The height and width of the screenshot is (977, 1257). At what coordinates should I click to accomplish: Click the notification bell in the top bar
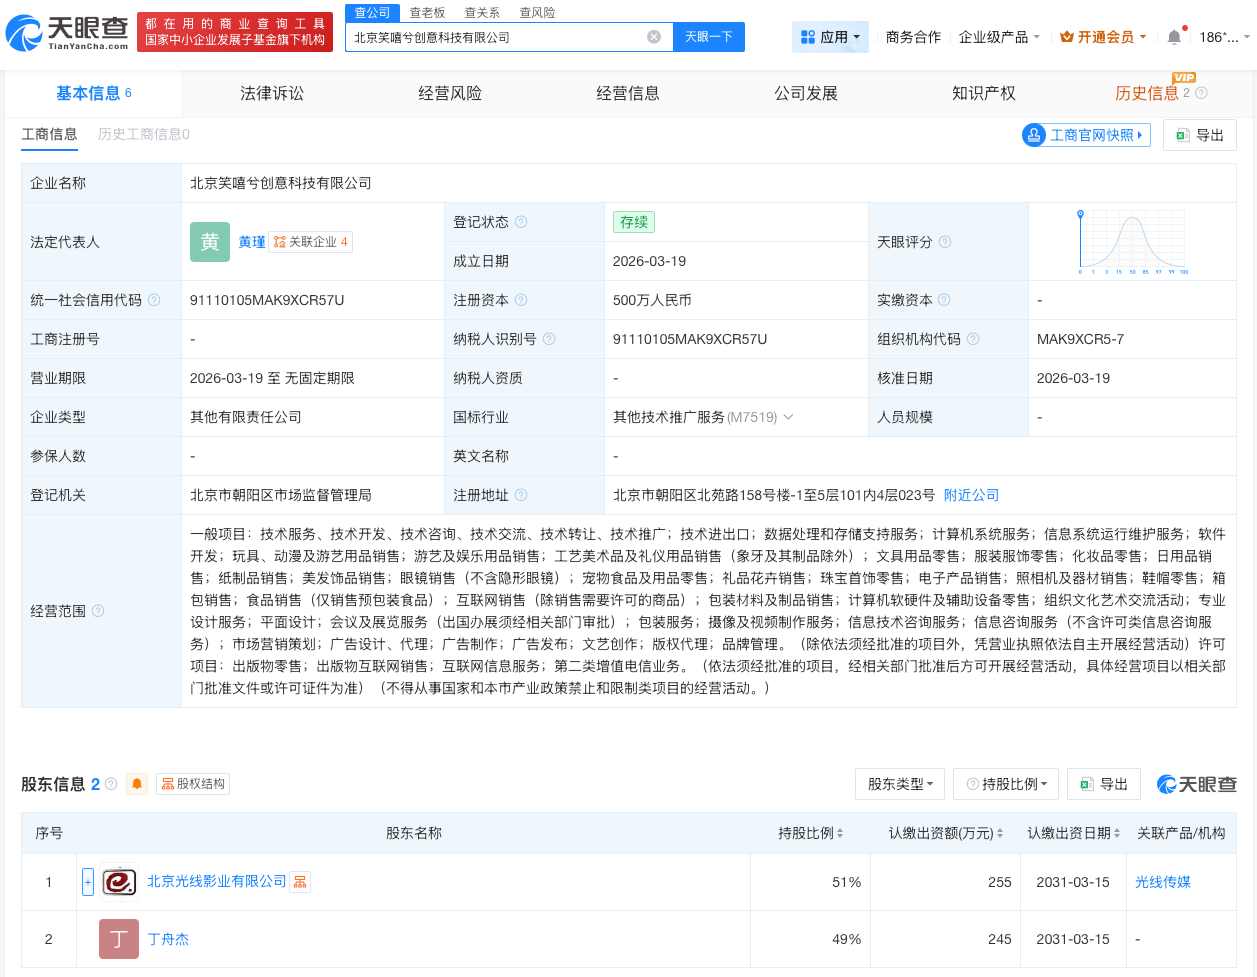[1174, 37]
